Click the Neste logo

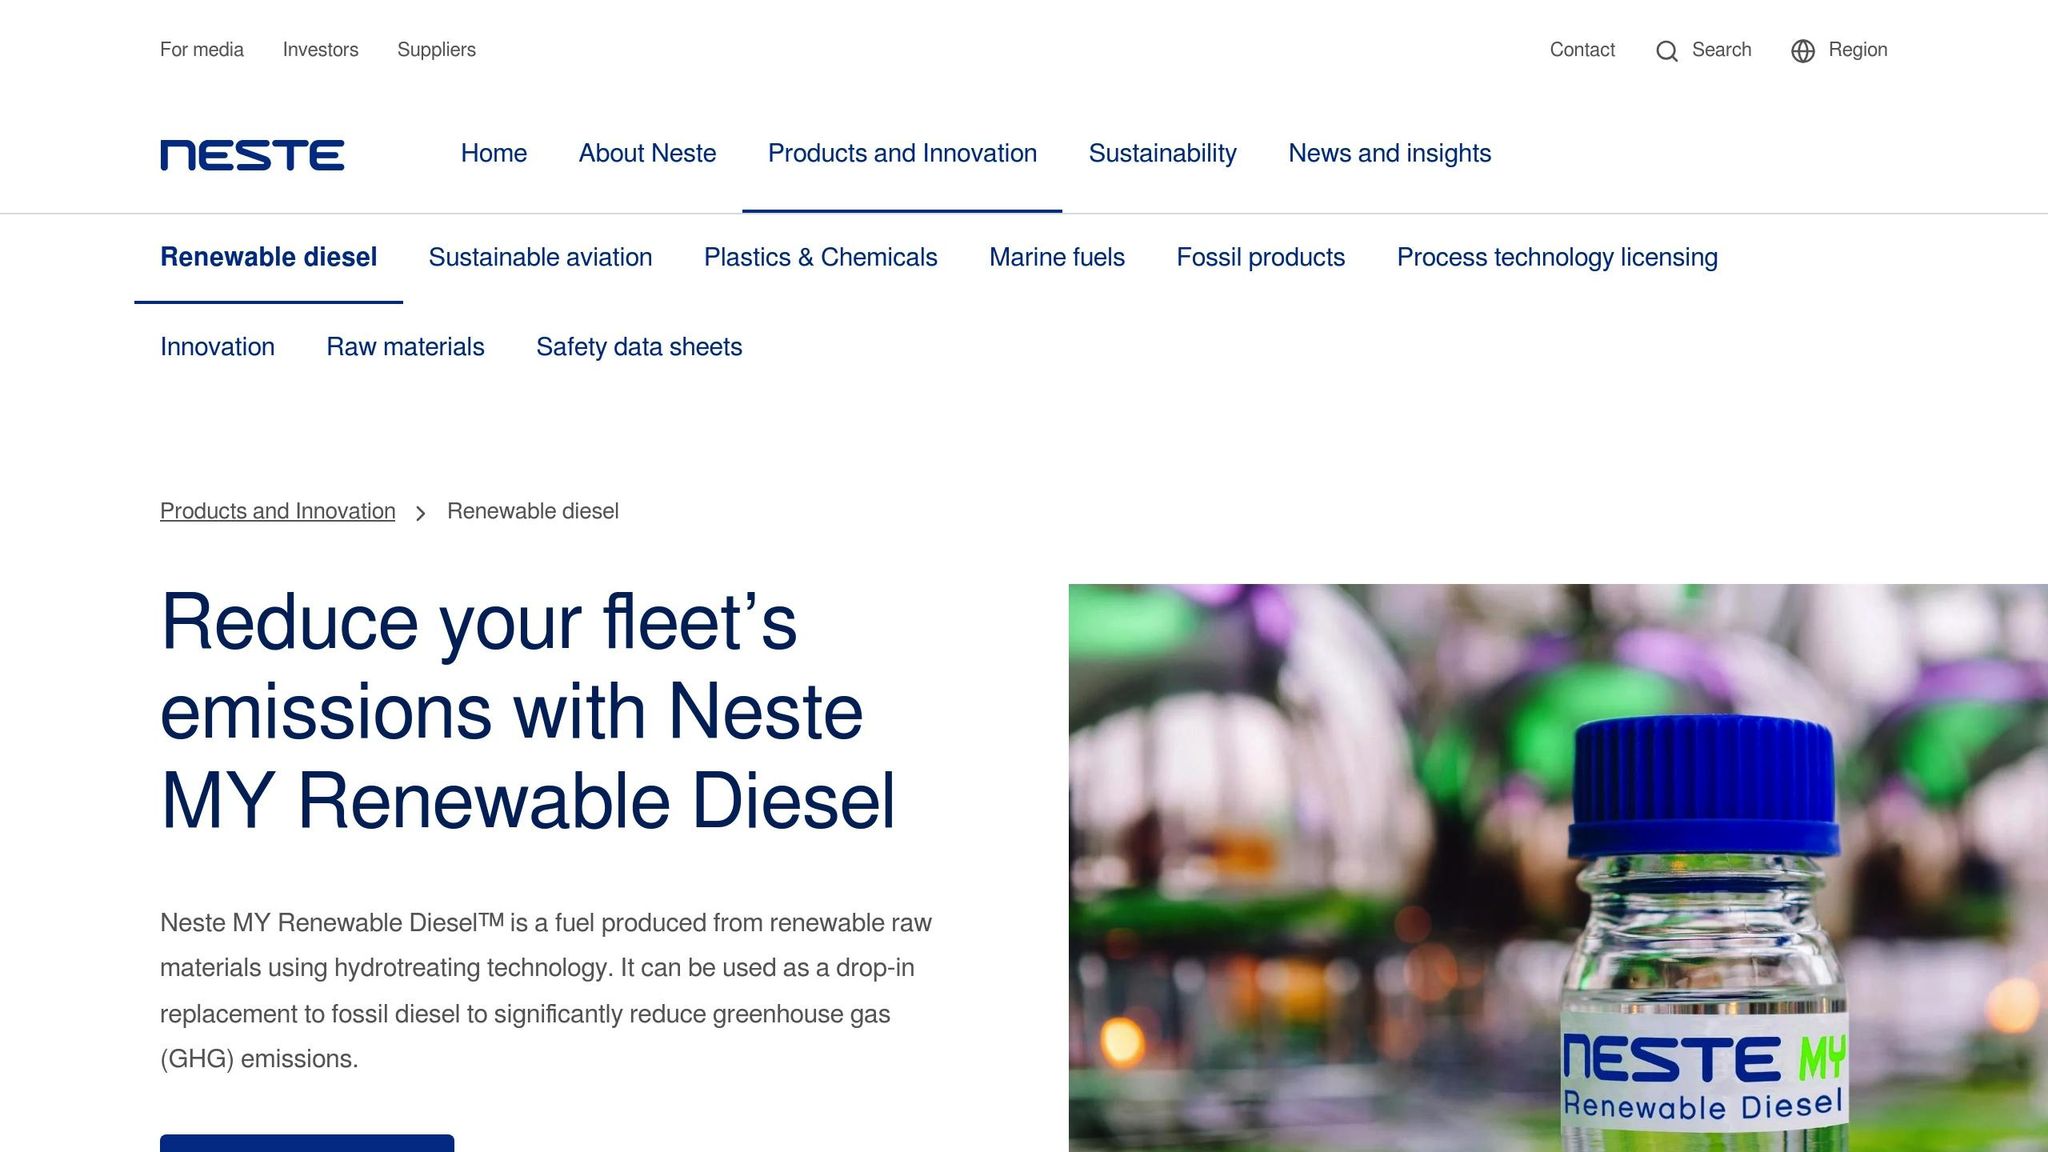(x=252, y=155)
